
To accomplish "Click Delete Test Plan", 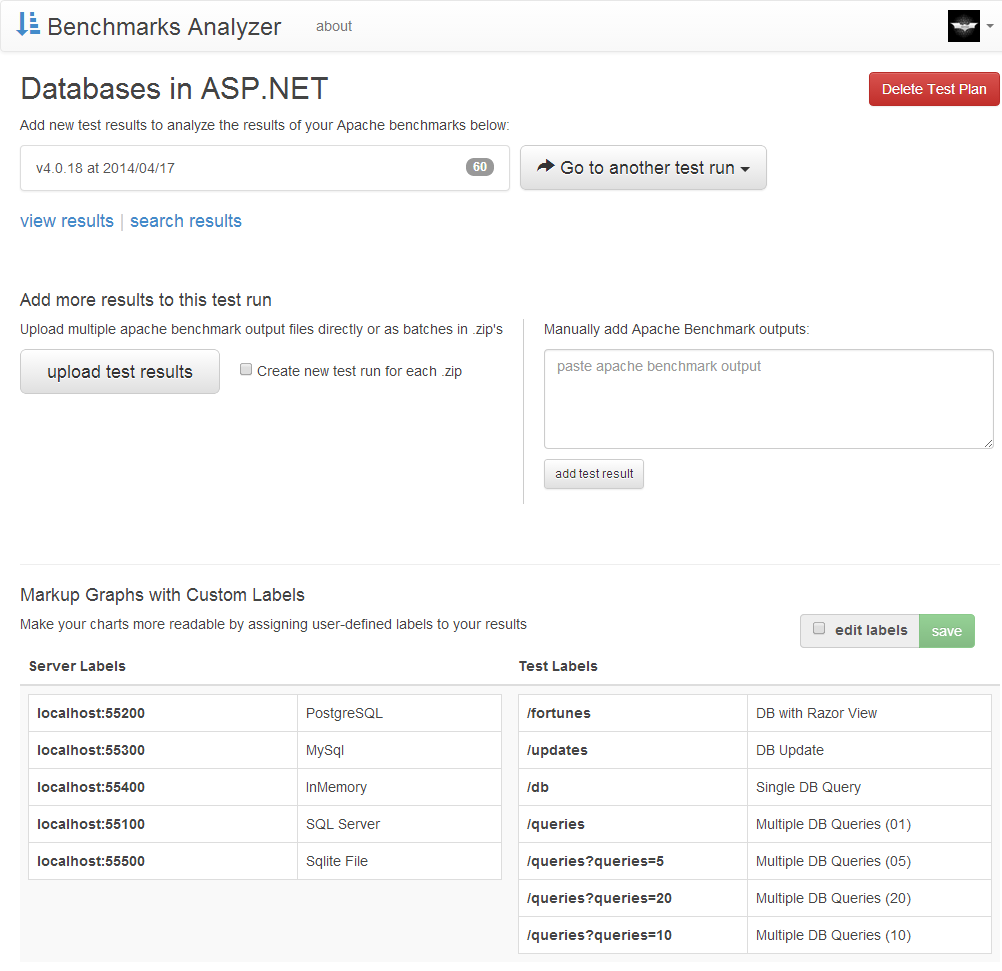I will (933, 88).
